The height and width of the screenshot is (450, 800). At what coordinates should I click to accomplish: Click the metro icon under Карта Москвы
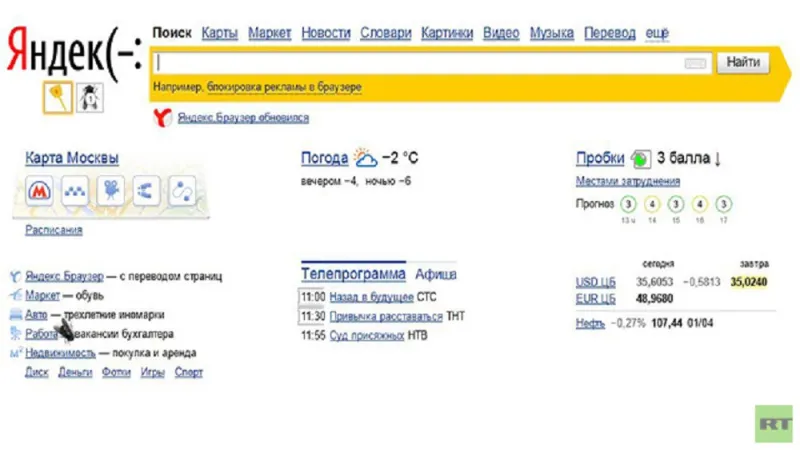(x=41, y=190)
